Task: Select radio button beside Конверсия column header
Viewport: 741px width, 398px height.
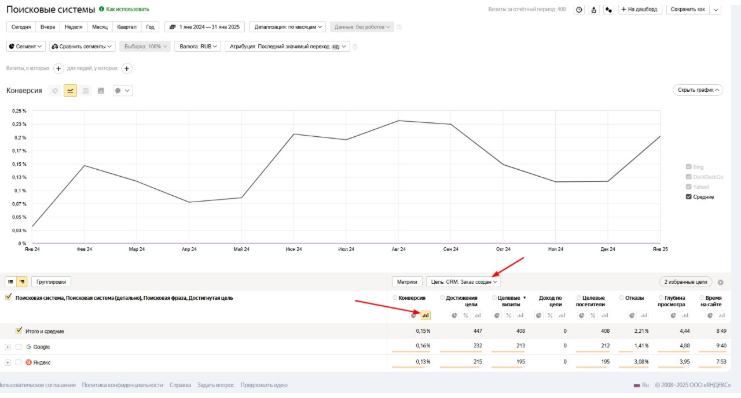Action: click(x=395, y=298)
